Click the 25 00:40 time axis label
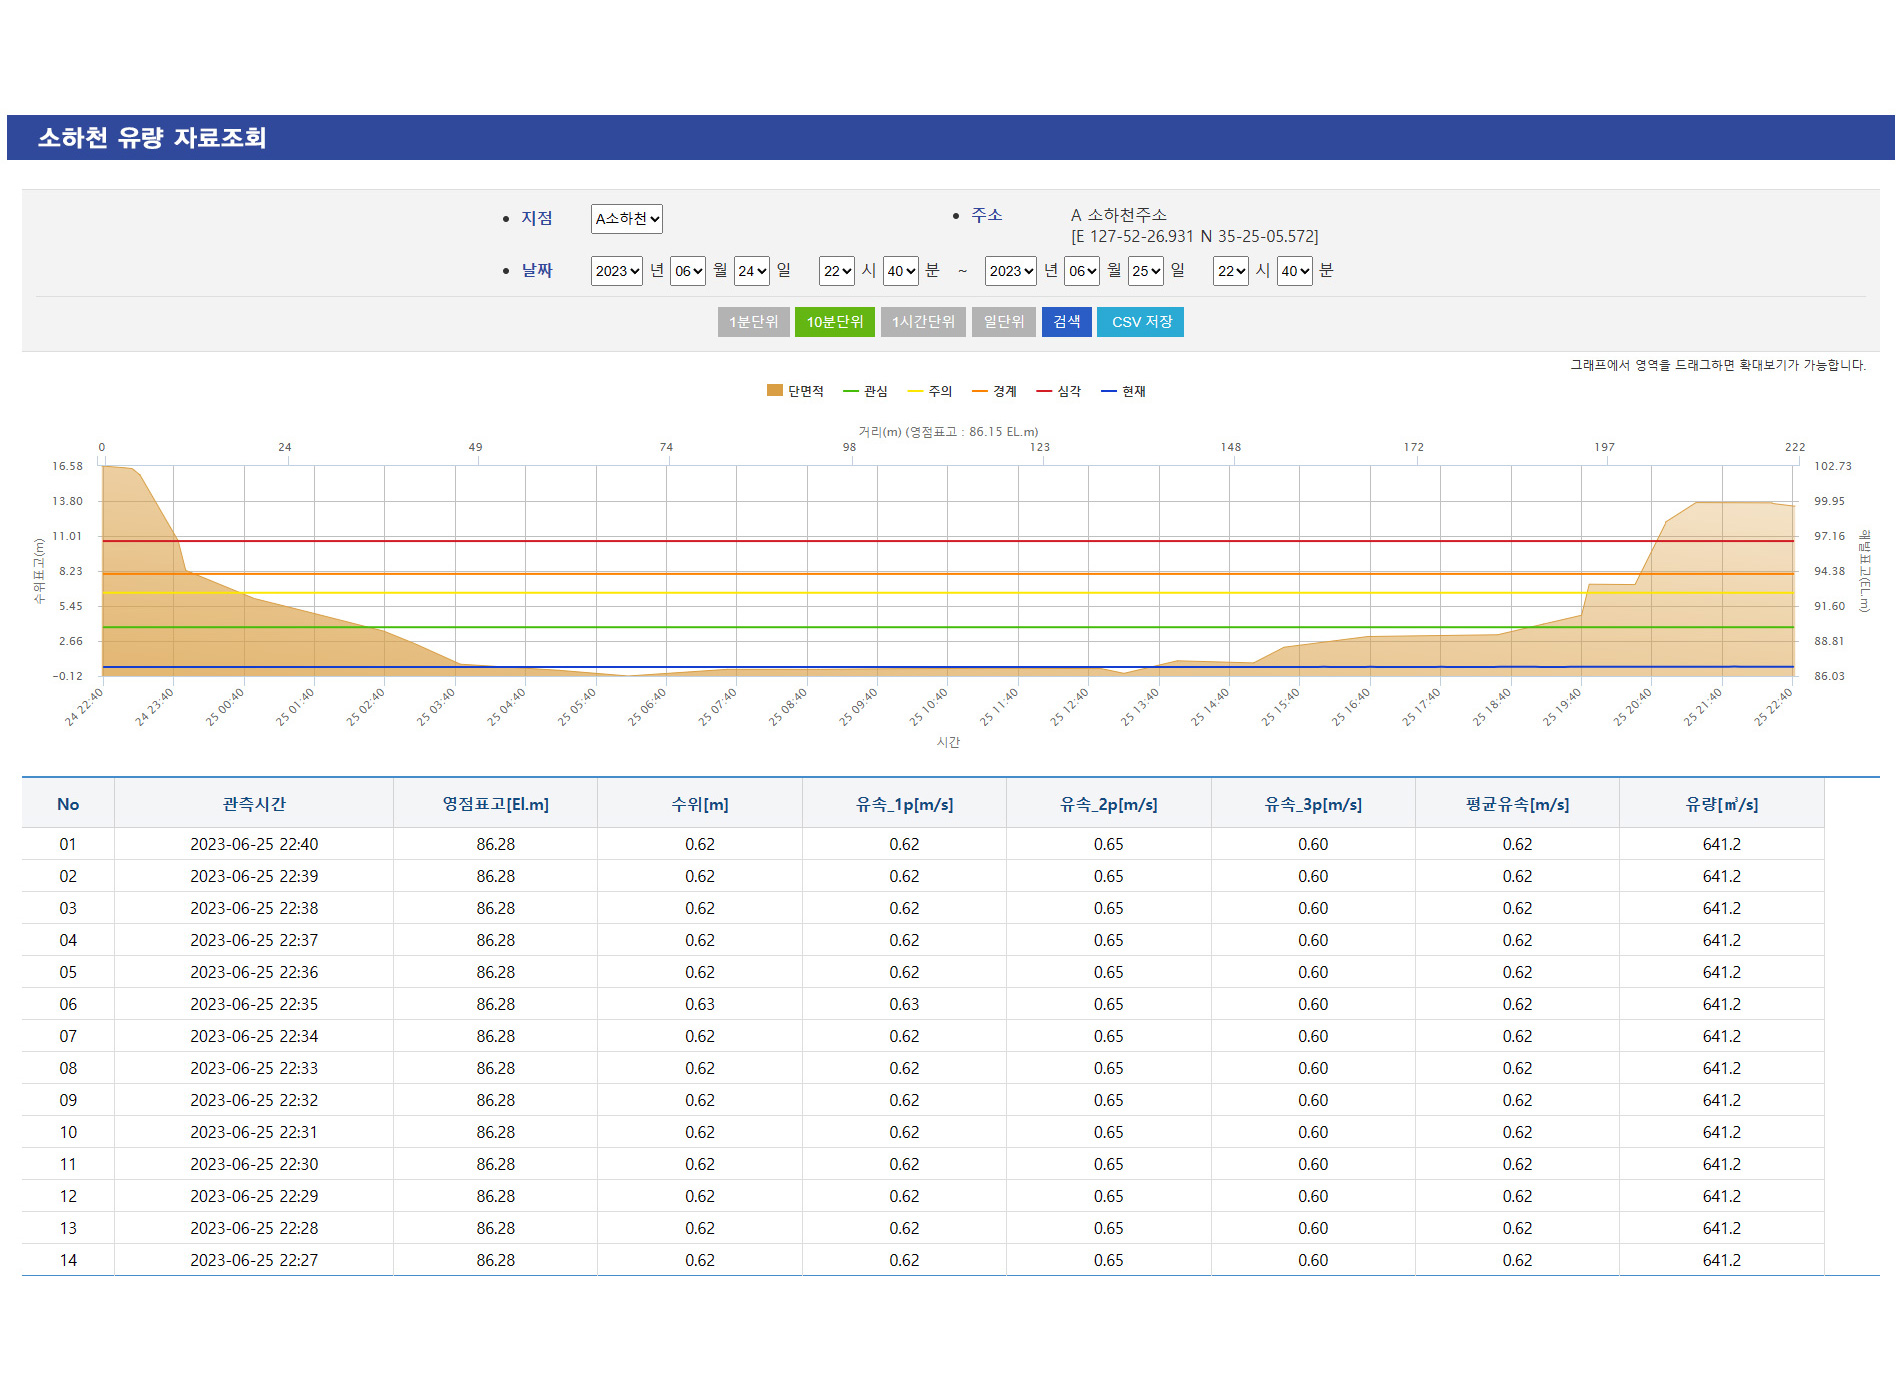Viewport: 1902px width, 1400px height. pyautogui.click(x=227, y=705)
